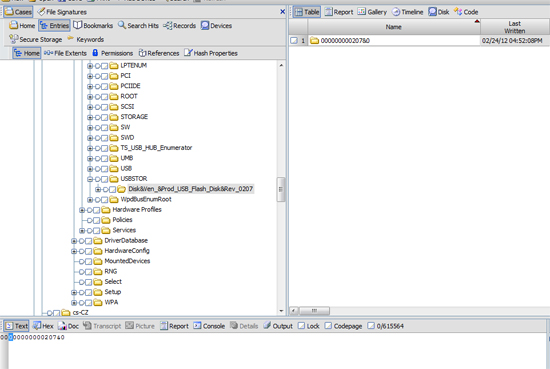The width and height of the screenshot is (550, 369).
Task: Sort by the Name column header
Action: [394, 27]
